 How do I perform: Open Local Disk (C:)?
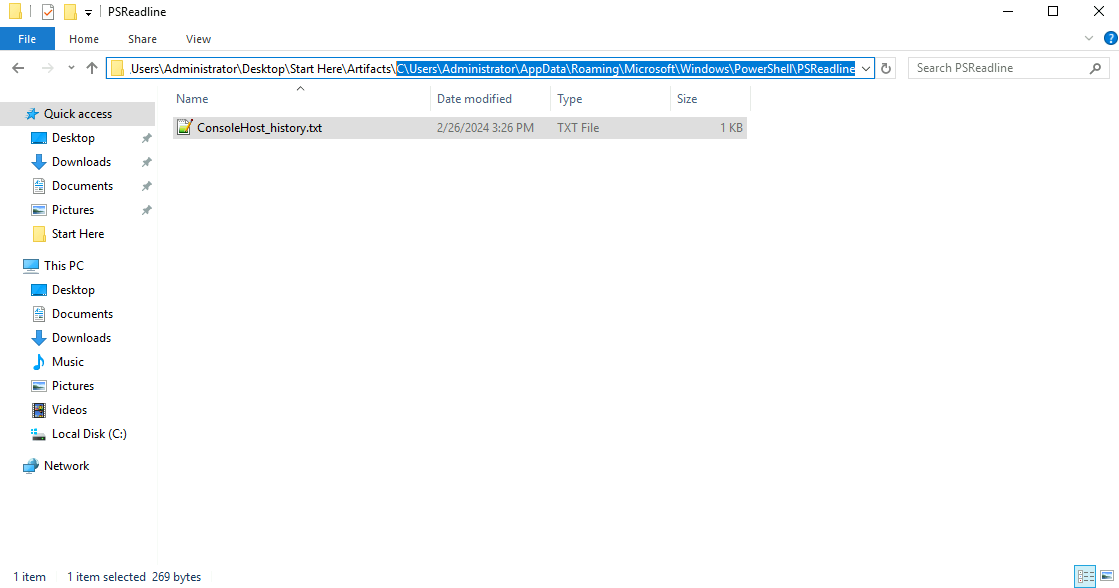[89, 434]
